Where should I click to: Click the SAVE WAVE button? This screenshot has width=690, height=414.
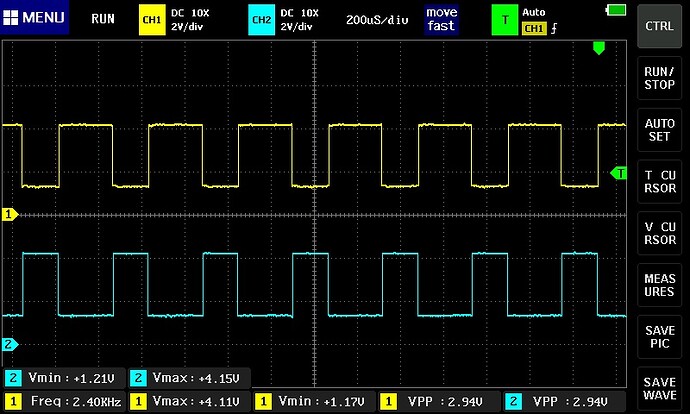coord(659,388)
